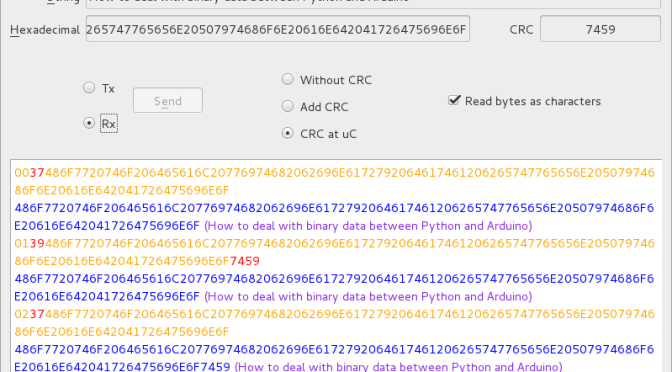Screen dimensions: 672x372
Task: Click the log line starting with 0139
Action: point(334,252)
